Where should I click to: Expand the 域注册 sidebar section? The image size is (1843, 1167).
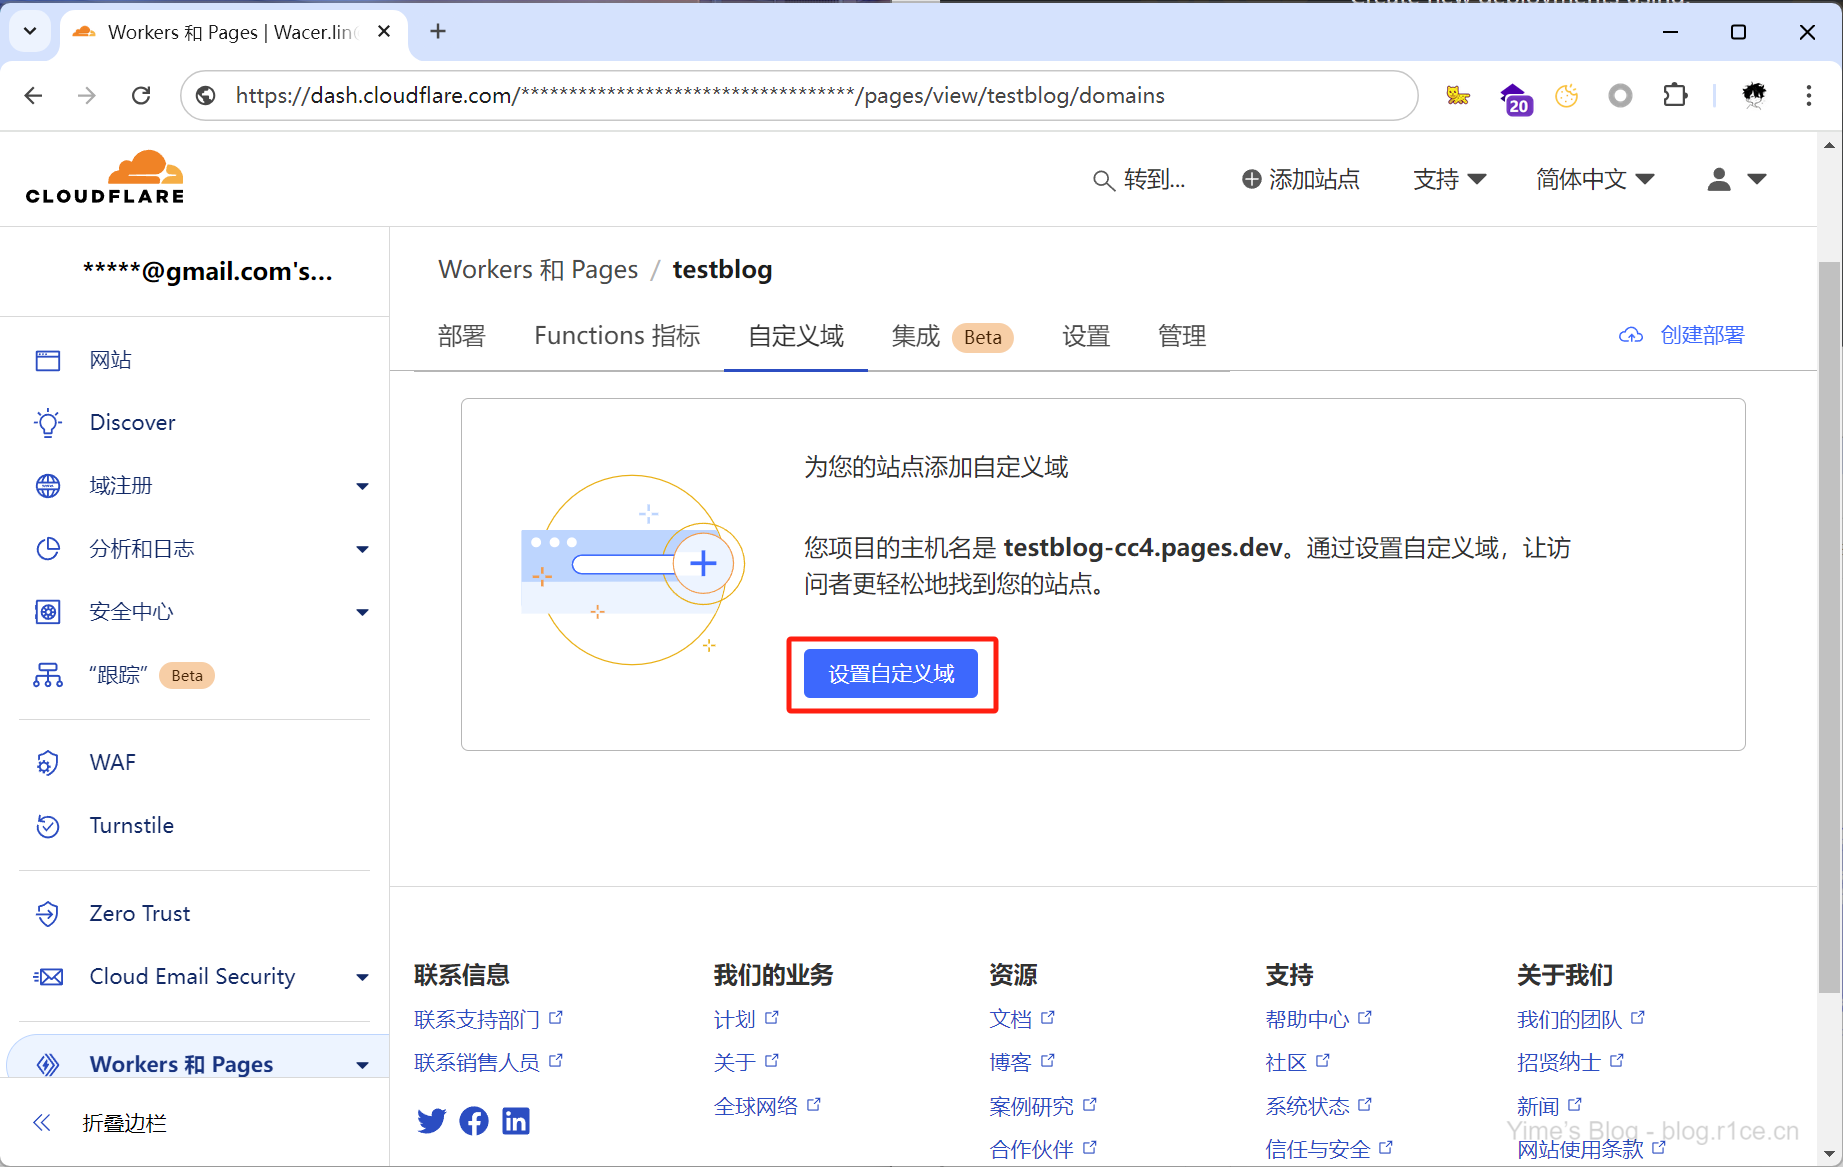tap(362, 486)
